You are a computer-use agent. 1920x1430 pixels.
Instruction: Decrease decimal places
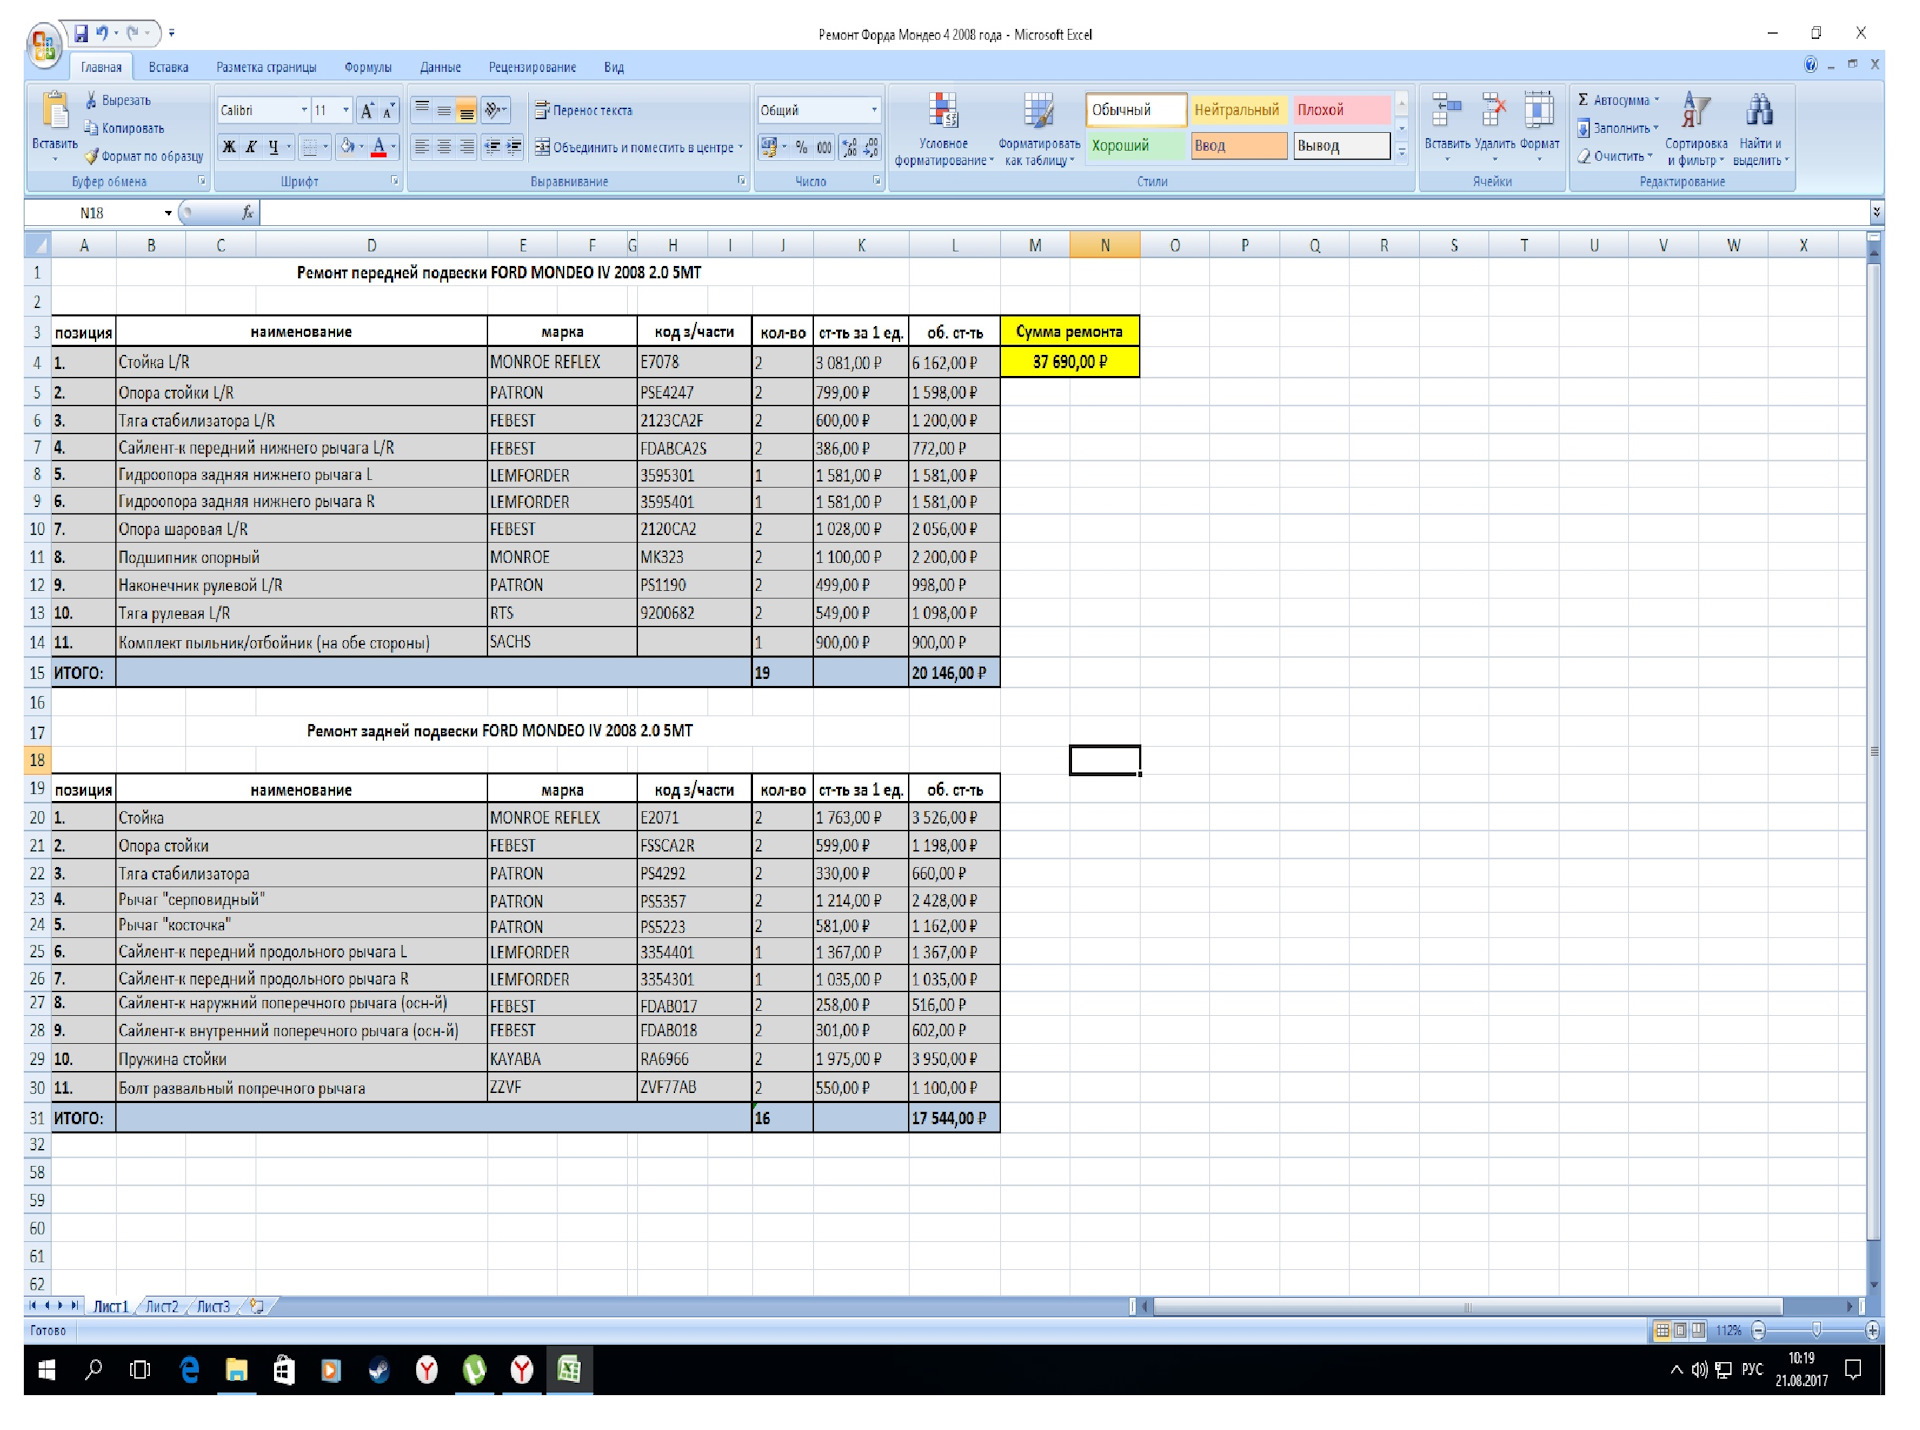[871, 148]
